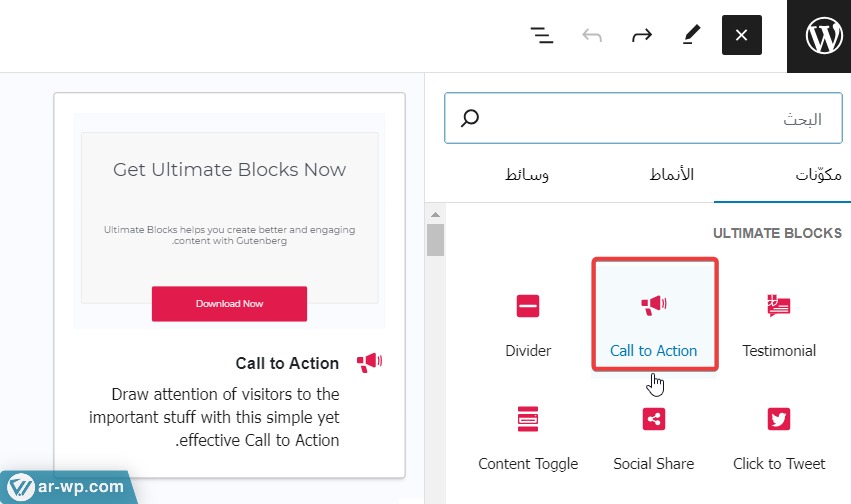Close the block inserter panel
The width and height of the screenshot is (851, 504).
pyautogui.click(x=741, y=36)
